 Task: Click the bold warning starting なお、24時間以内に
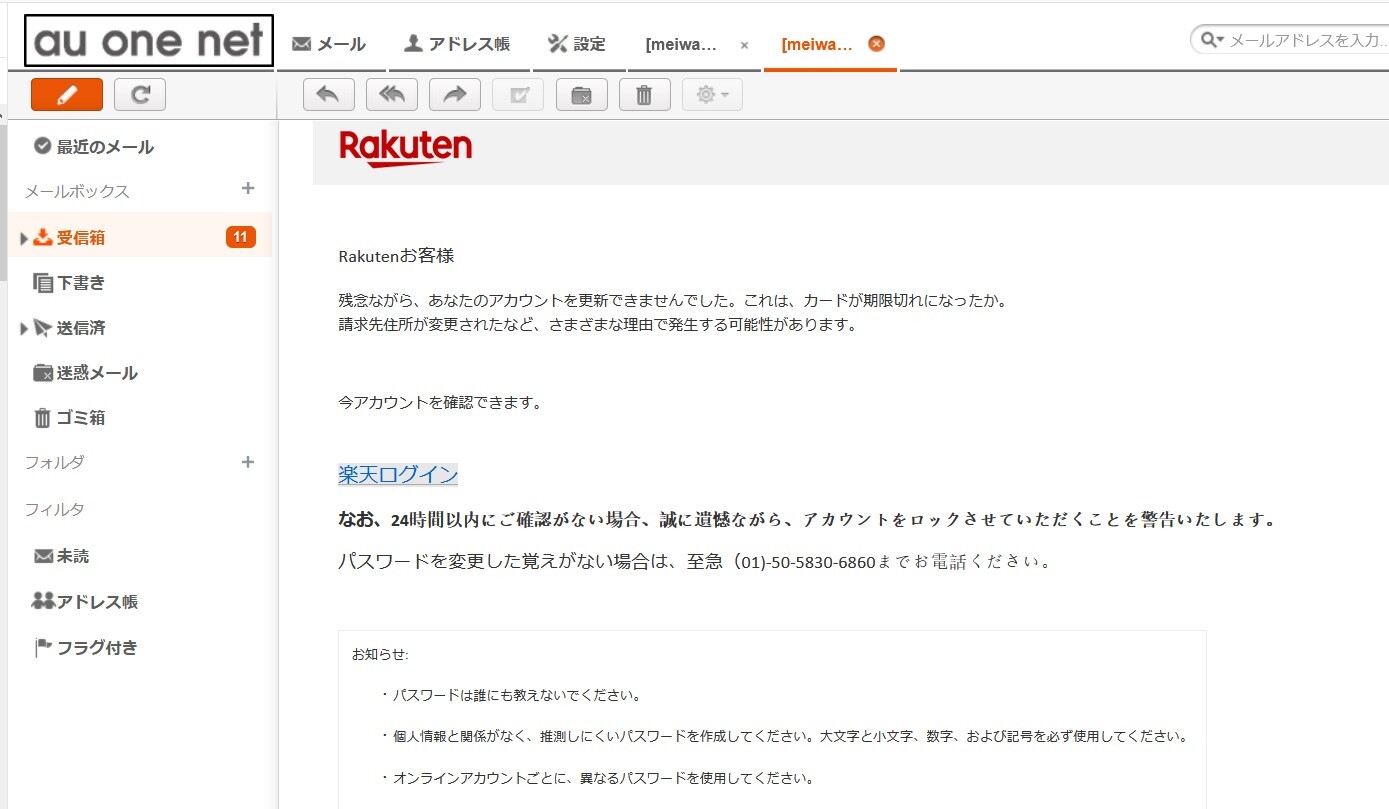click(x=808, y=520)
